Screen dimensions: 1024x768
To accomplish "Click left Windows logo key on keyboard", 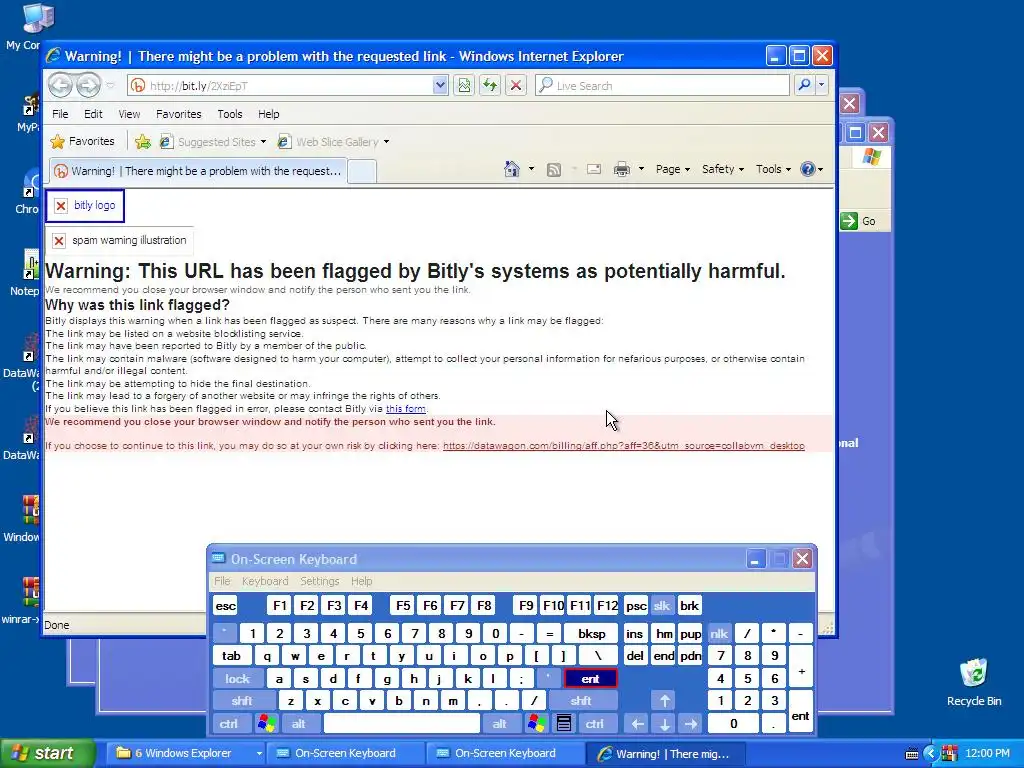I will pyautogui.click(x=266, y=724).
